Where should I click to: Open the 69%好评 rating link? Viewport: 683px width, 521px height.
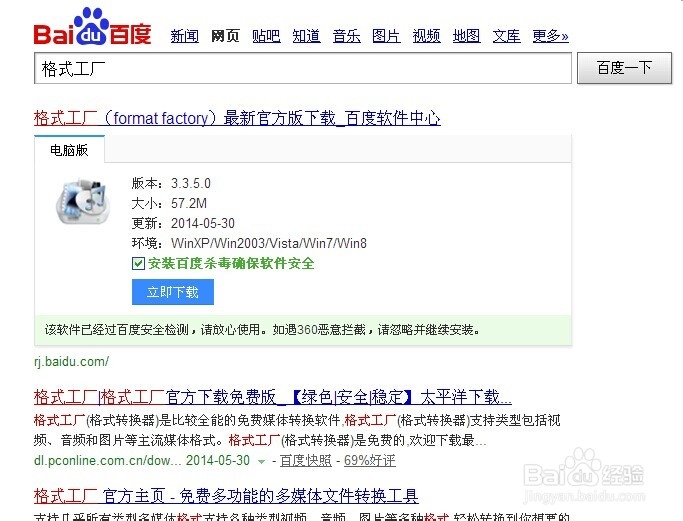pyautogui.click(x=370, y=460)
